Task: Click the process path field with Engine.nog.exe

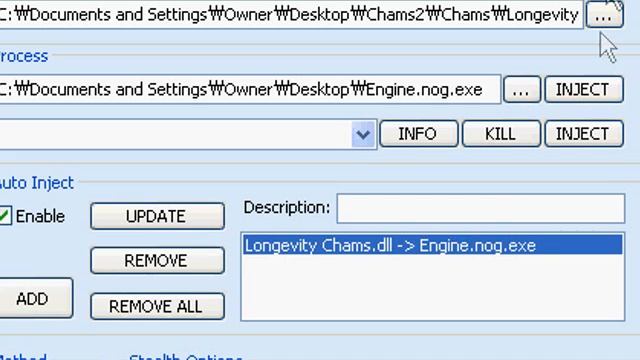Action: click(250, 89)
